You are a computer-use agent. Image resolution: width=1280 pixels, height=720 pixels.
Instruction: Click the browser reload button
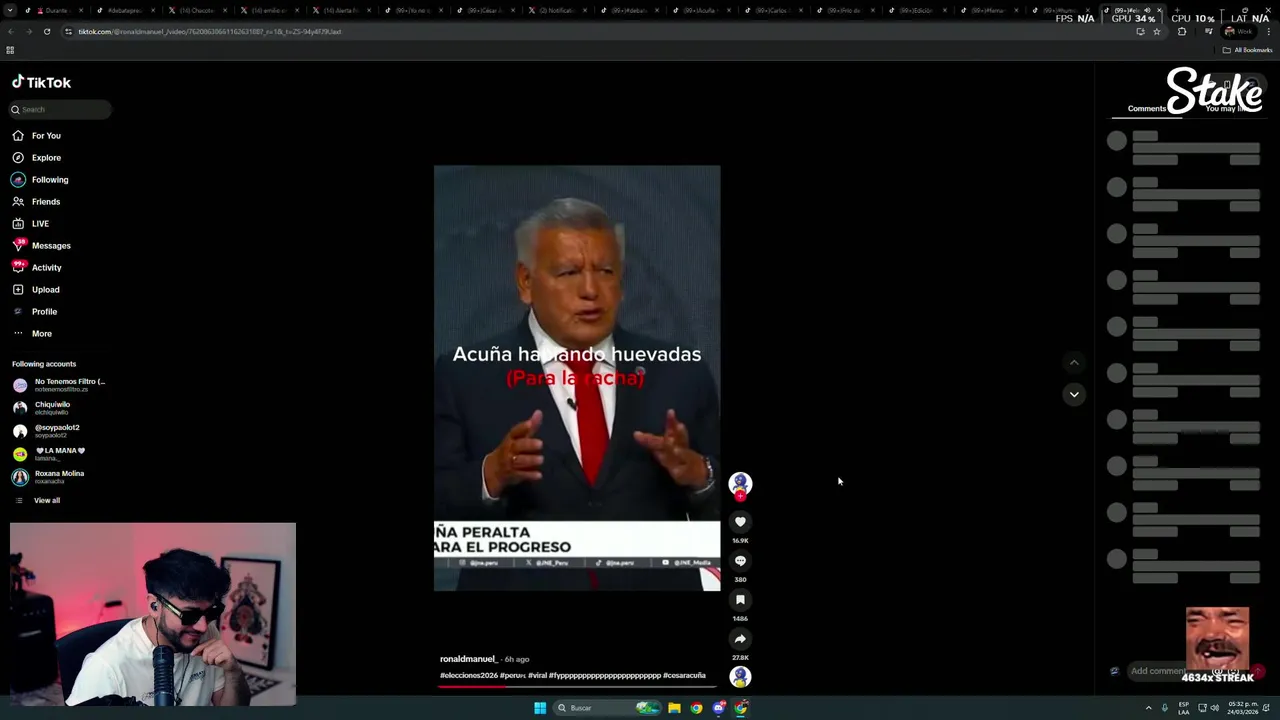click(x=47, y=31)
